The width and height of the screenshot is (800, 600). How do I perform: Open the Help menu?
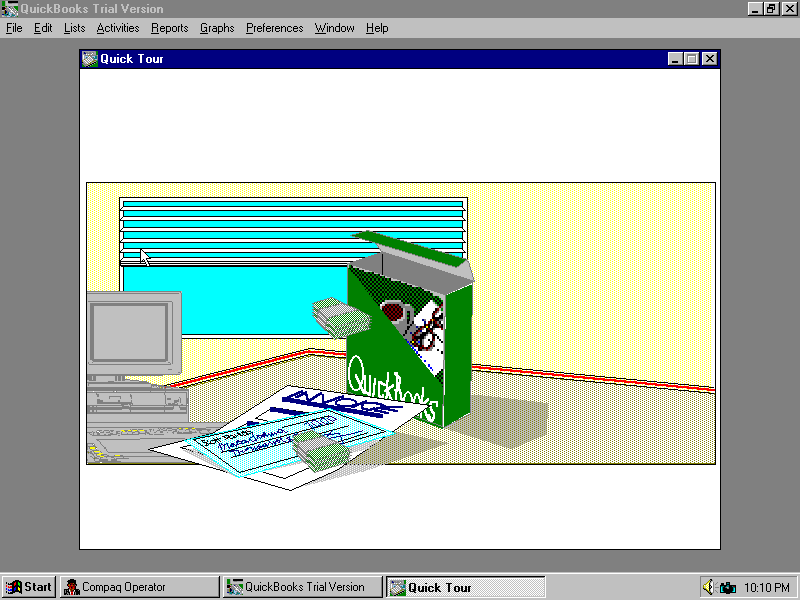tap(377, 28)
